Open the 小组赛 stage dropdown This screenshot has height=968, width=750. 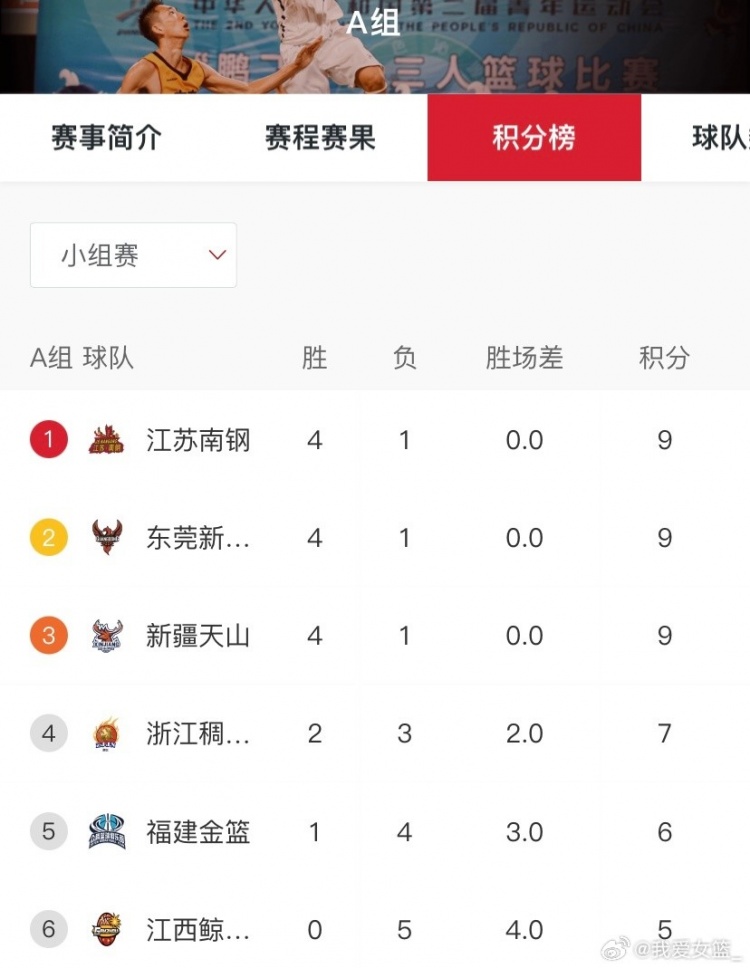click(x=133, y=256)
